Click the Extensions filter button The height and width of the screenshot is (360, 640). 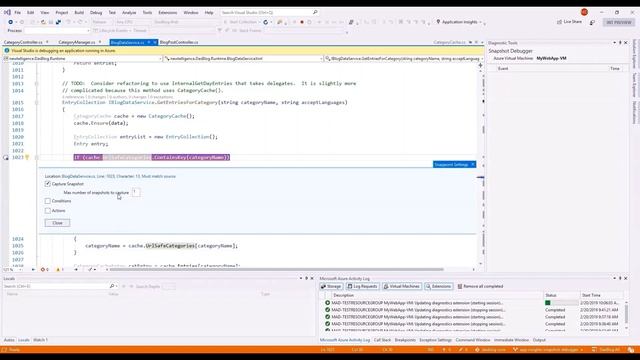(x=439, y=287)
